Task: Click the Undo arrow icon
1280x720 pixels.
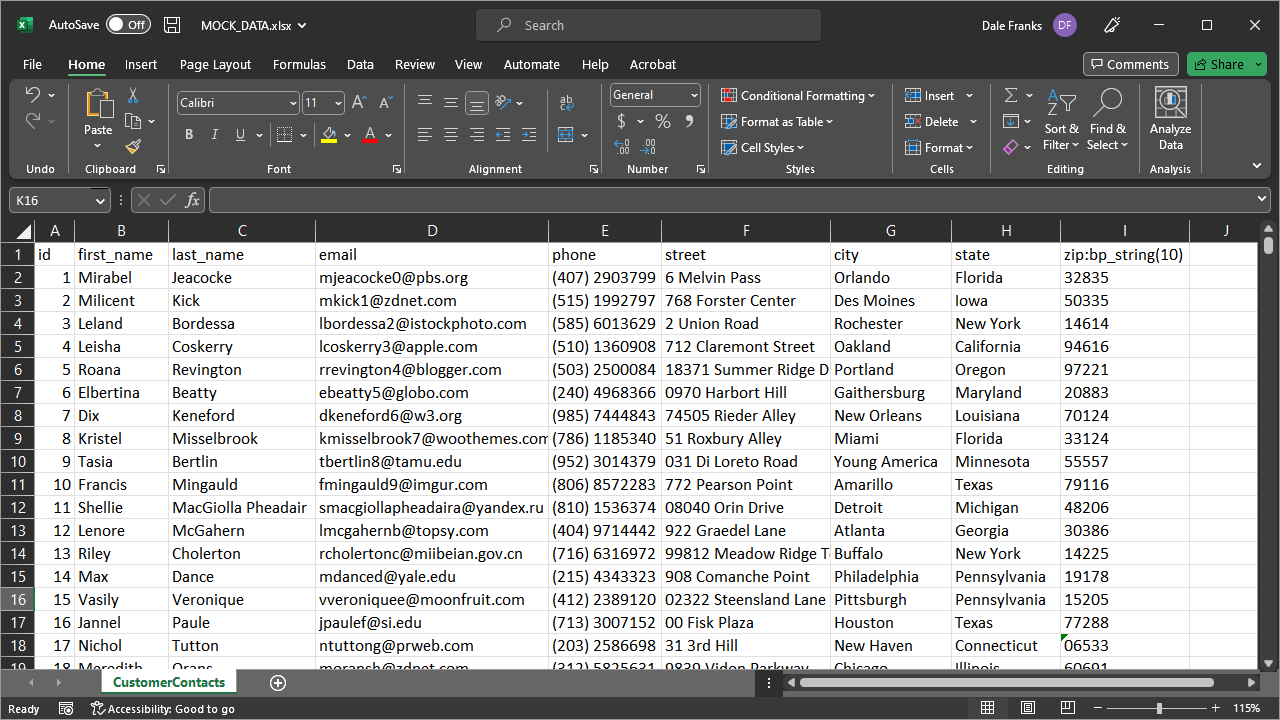Action: (32, 95)
